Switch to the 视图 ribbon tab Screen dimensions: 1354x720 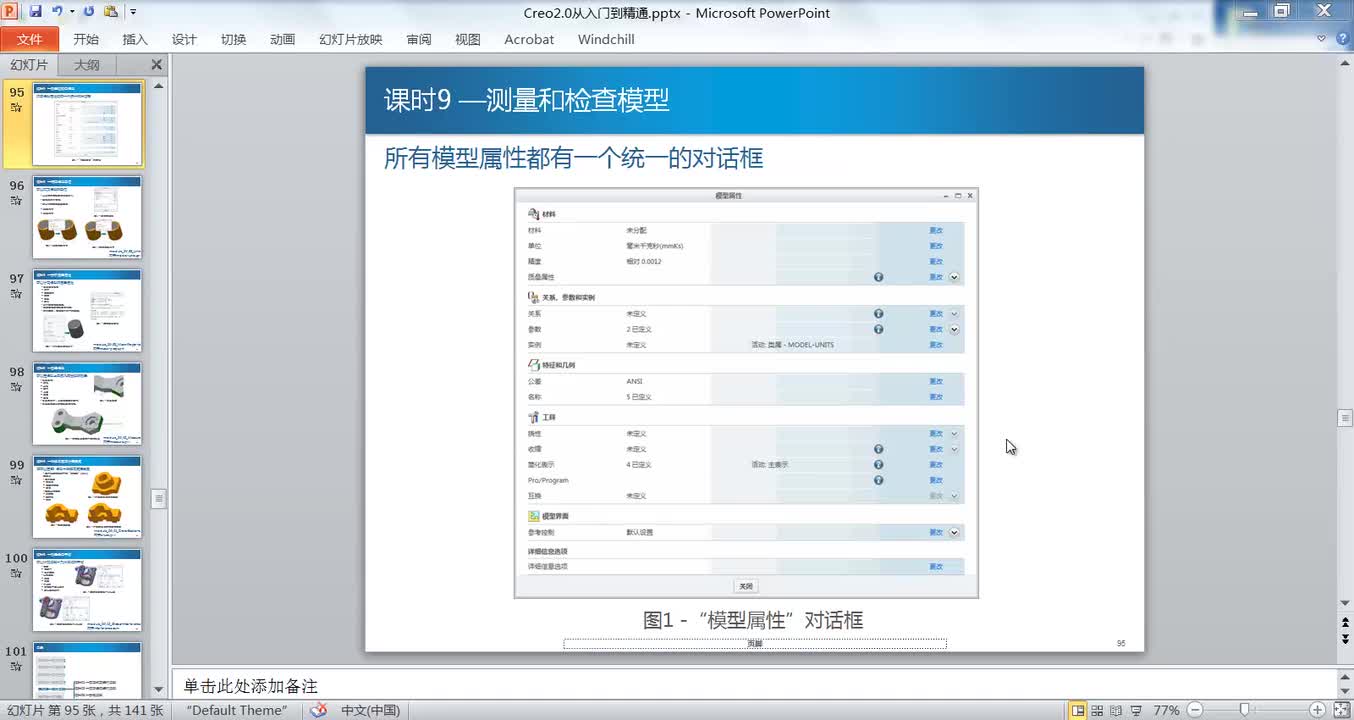(468, 39)
